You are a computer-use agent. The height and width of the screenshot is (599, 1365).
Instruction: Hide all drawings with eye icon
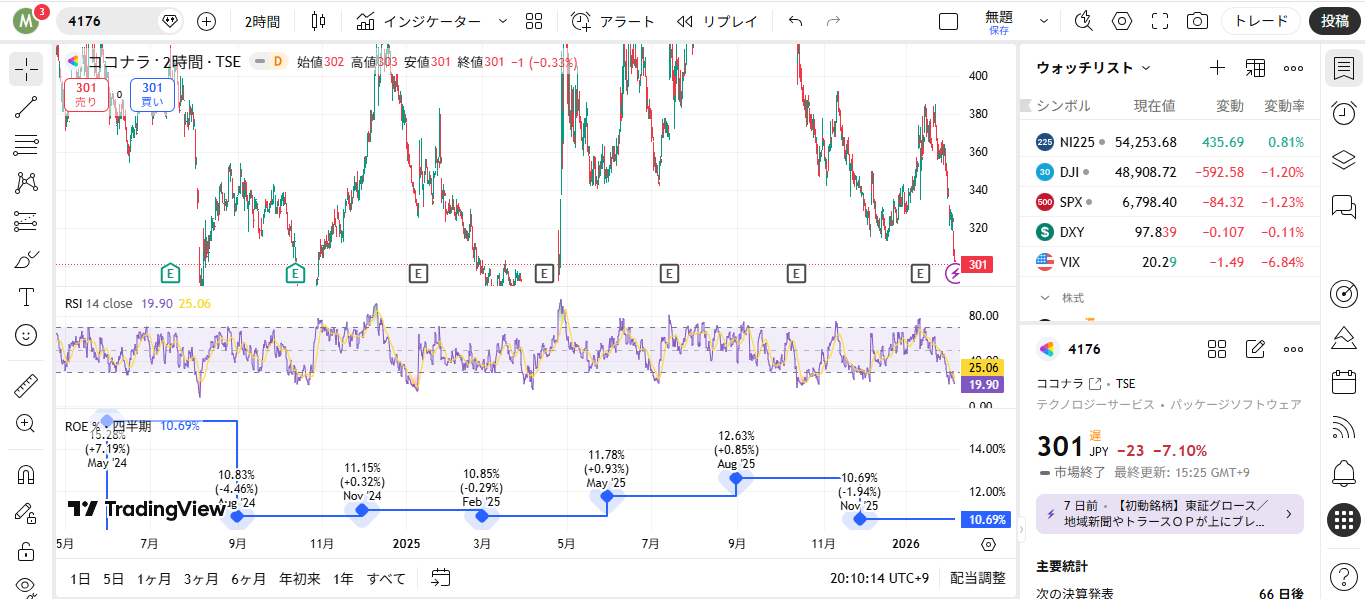coord(26,586)
